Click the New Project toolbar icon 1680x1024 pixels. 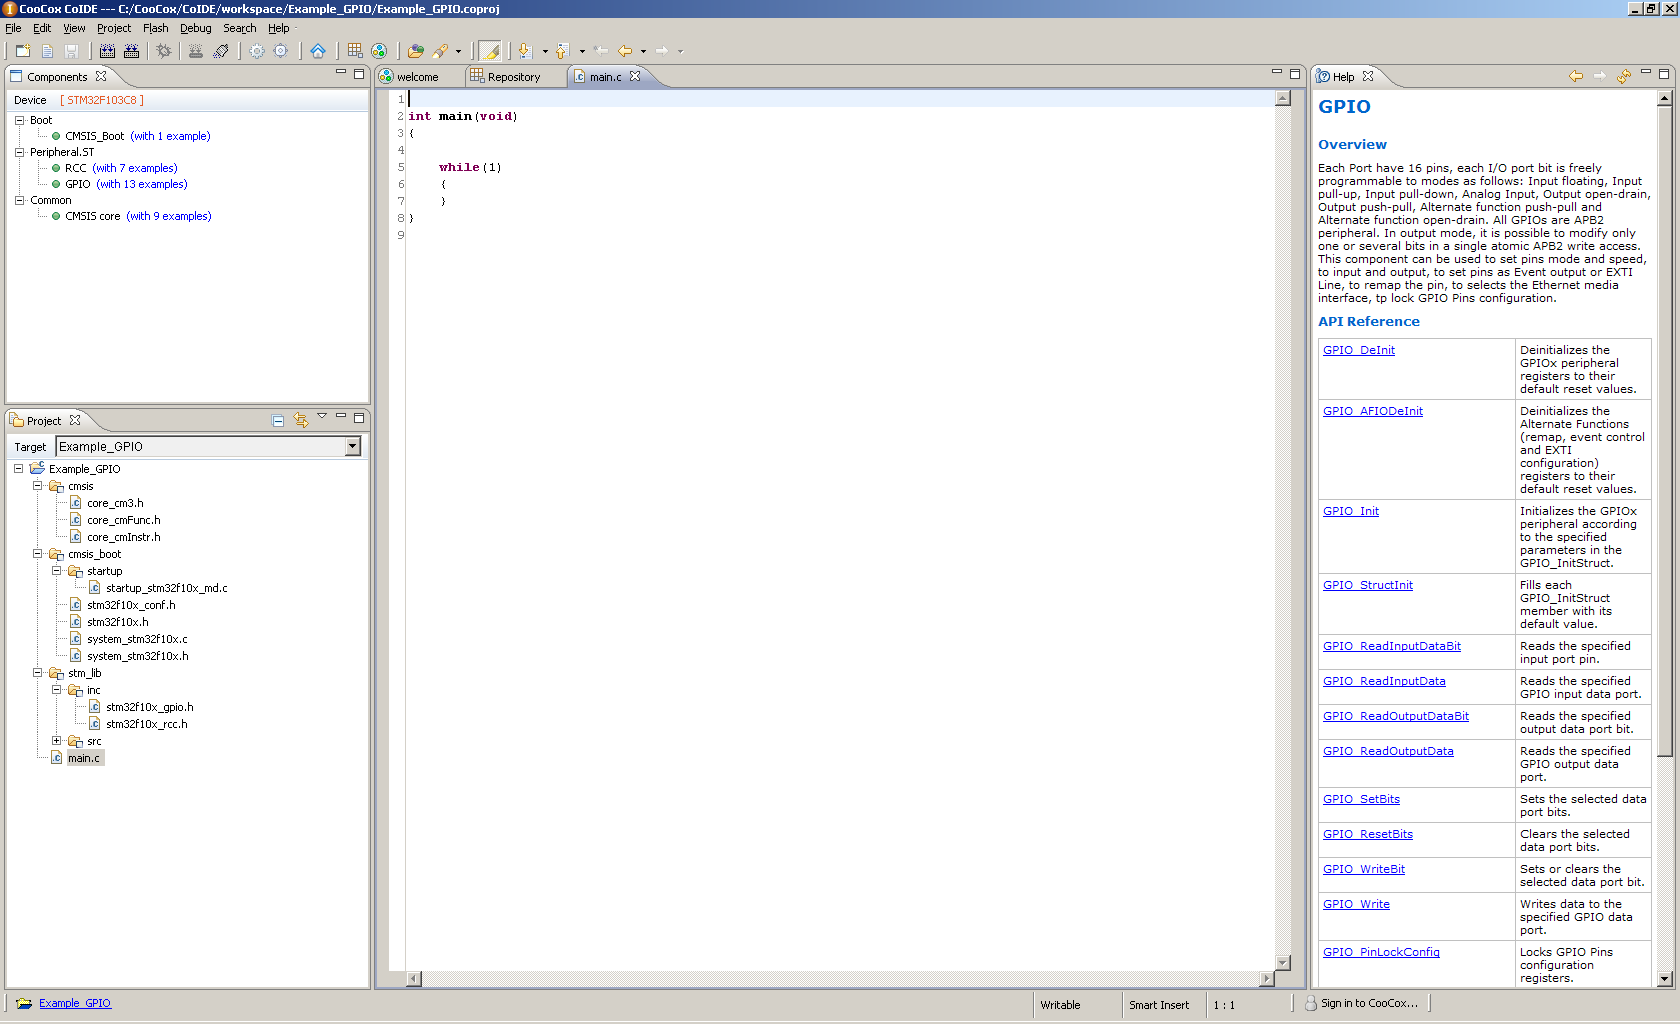coord(22,51)
